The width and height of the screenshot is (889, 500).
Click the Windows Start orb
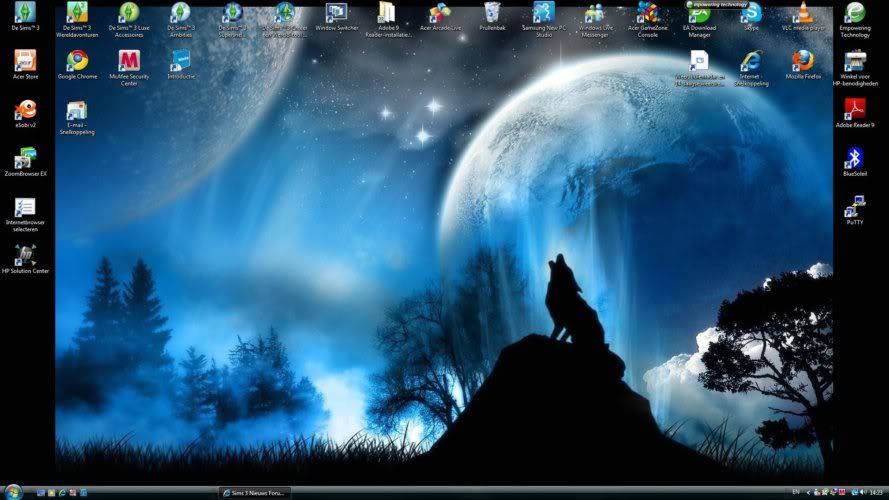click(12, 491)
